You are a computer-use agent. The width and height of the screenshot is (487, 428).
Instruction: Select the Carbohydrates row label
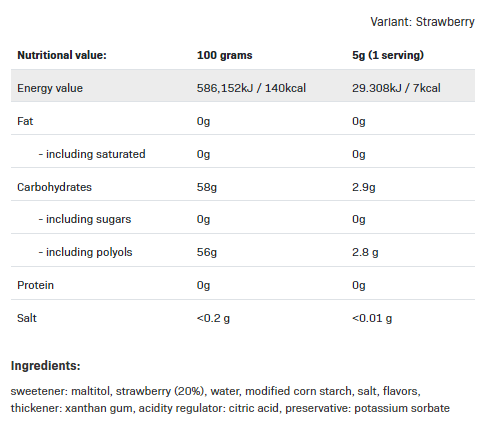[x=54, y=187]
